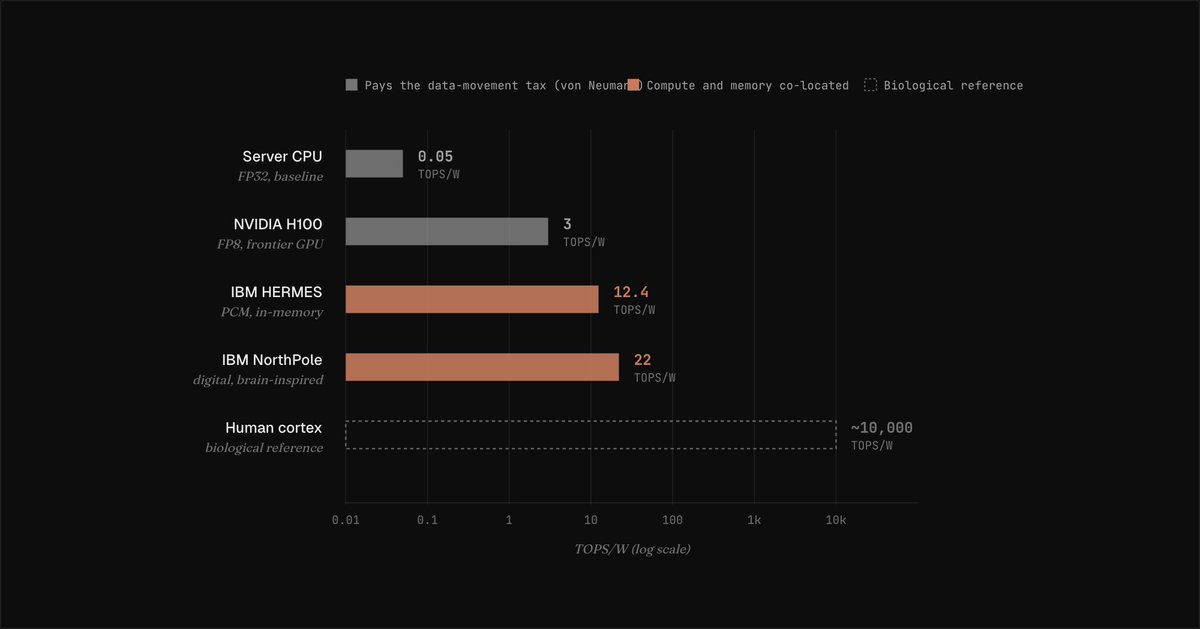The image size is (1200, 629).
Task: Click the 22 value label
Action: click(642, 360)
